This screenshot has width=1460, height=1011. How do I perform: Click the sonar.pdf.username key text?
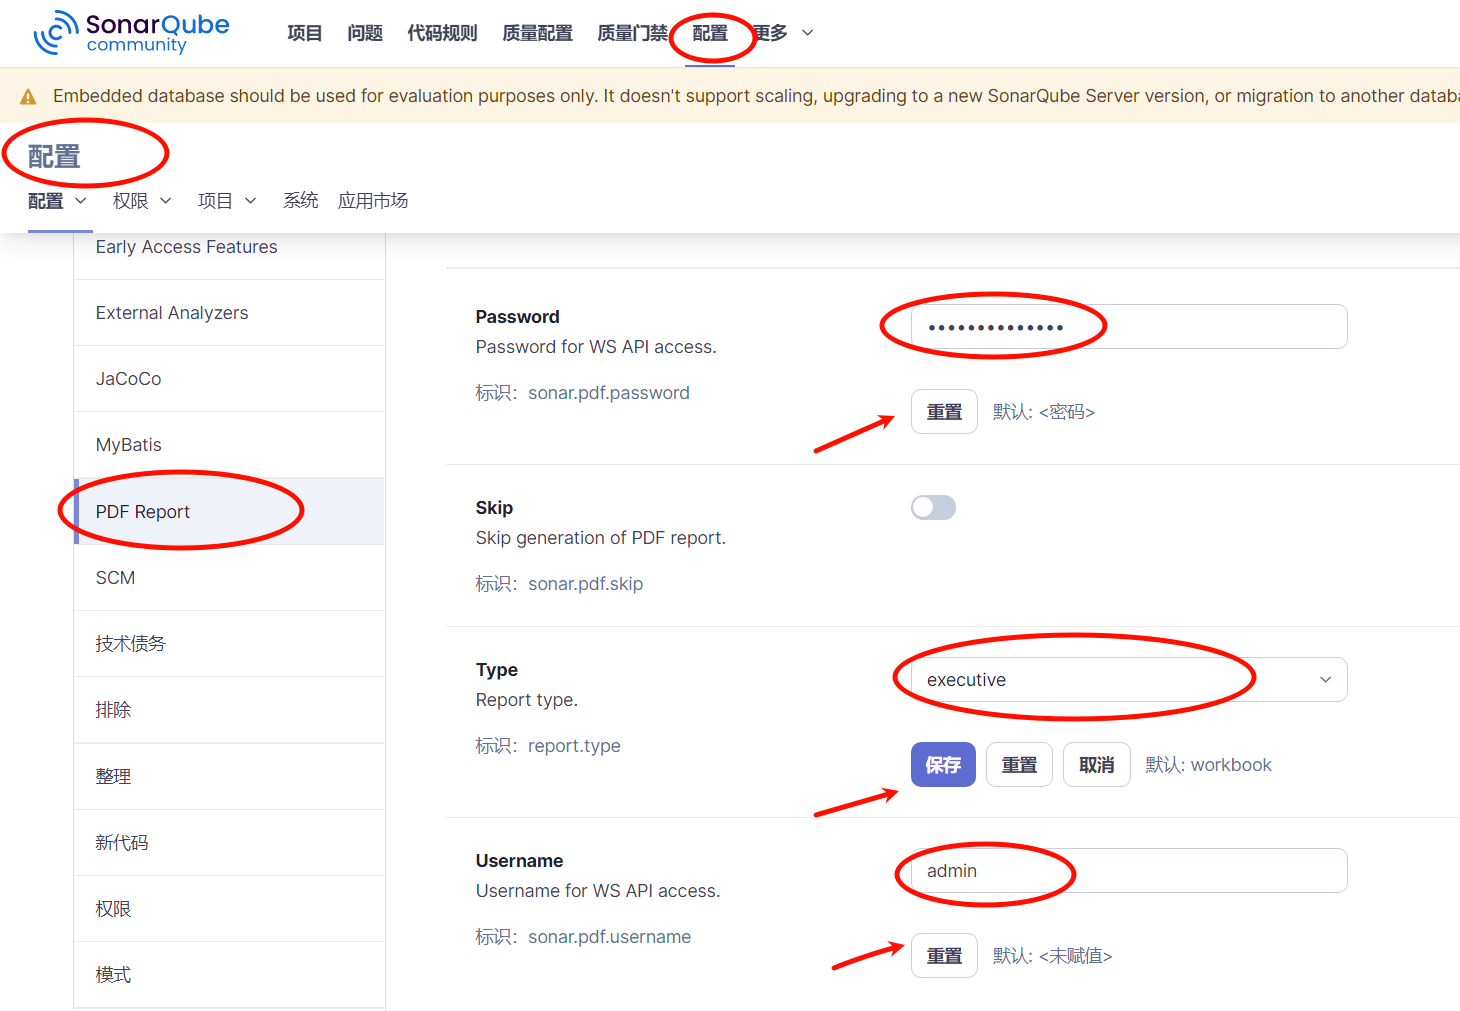pyautogui.click(x=610, y=937)
